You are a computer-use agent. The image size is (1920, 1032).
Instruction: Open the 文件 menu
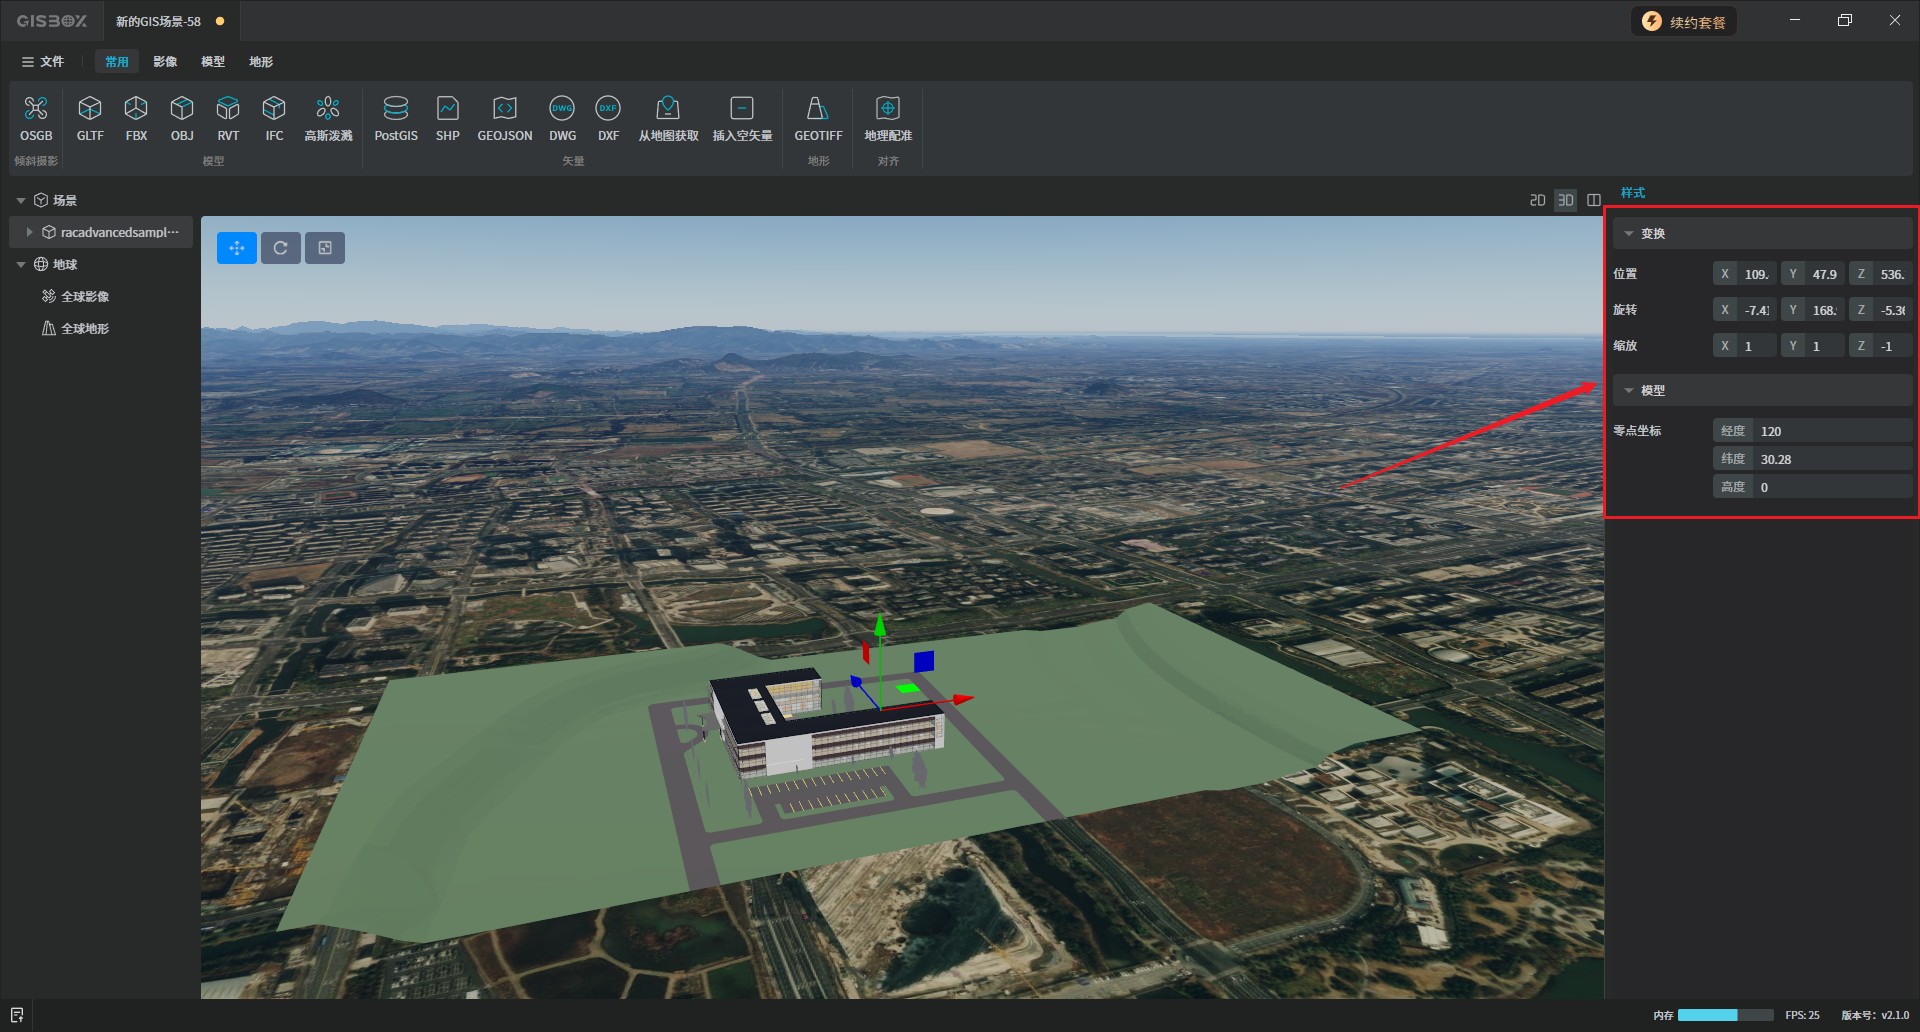[x=43, y=62]
